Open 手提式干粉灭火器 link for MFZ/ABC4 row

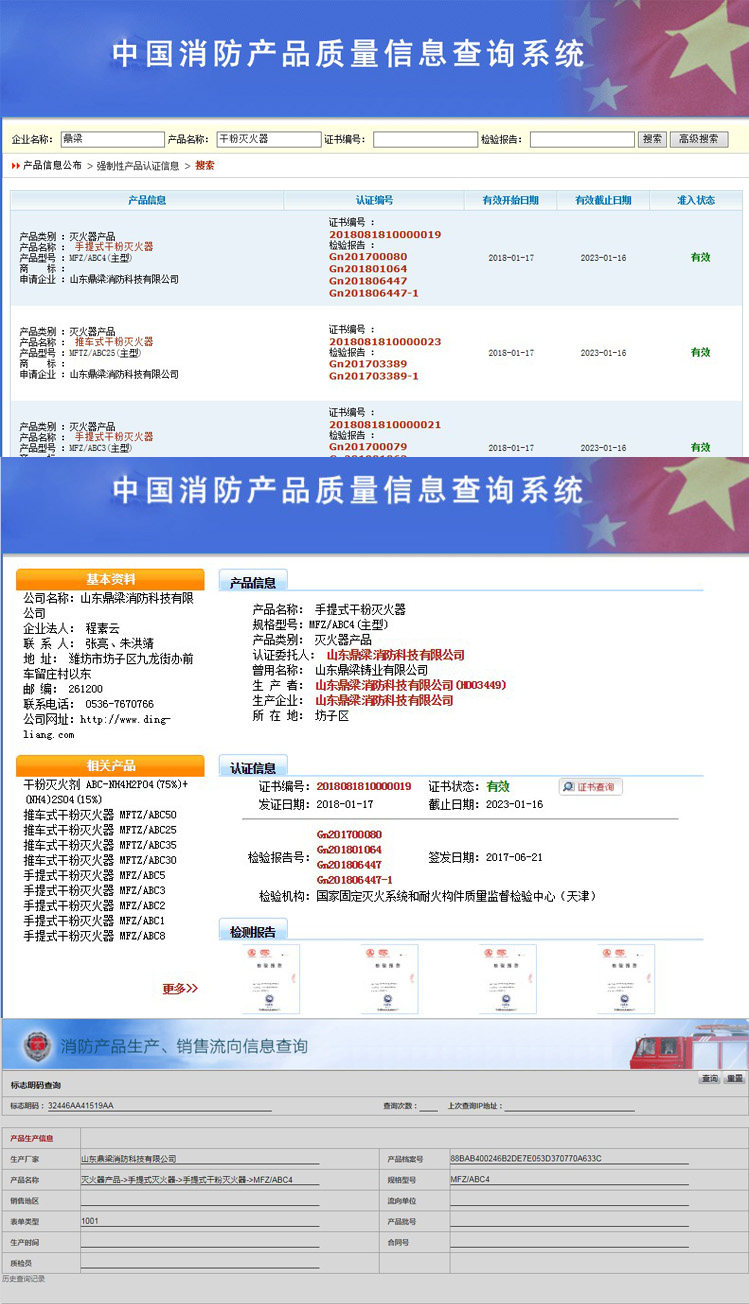(114, 246)
